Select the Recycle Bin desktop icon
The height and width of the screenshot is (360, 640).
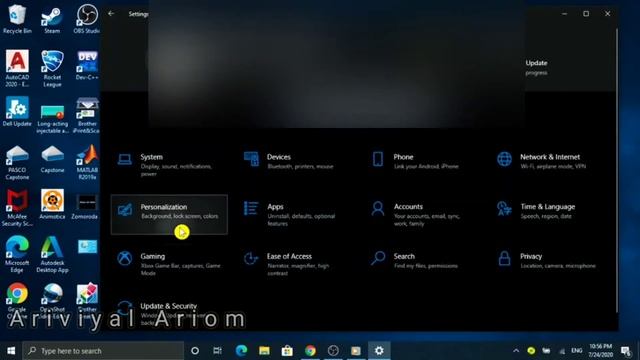[17, 19]
